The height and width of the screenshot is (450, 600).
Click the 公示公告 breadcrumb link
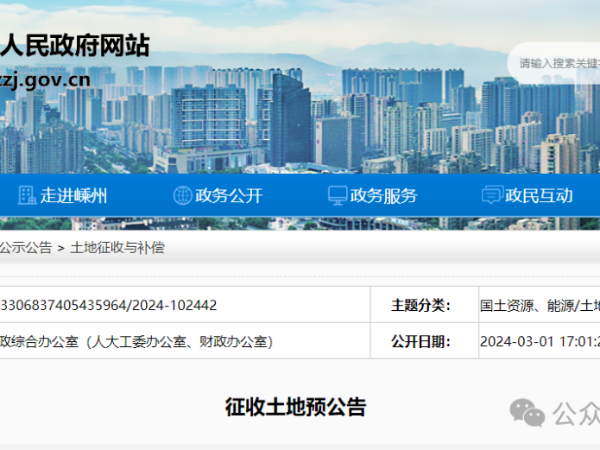coord(27,247)
